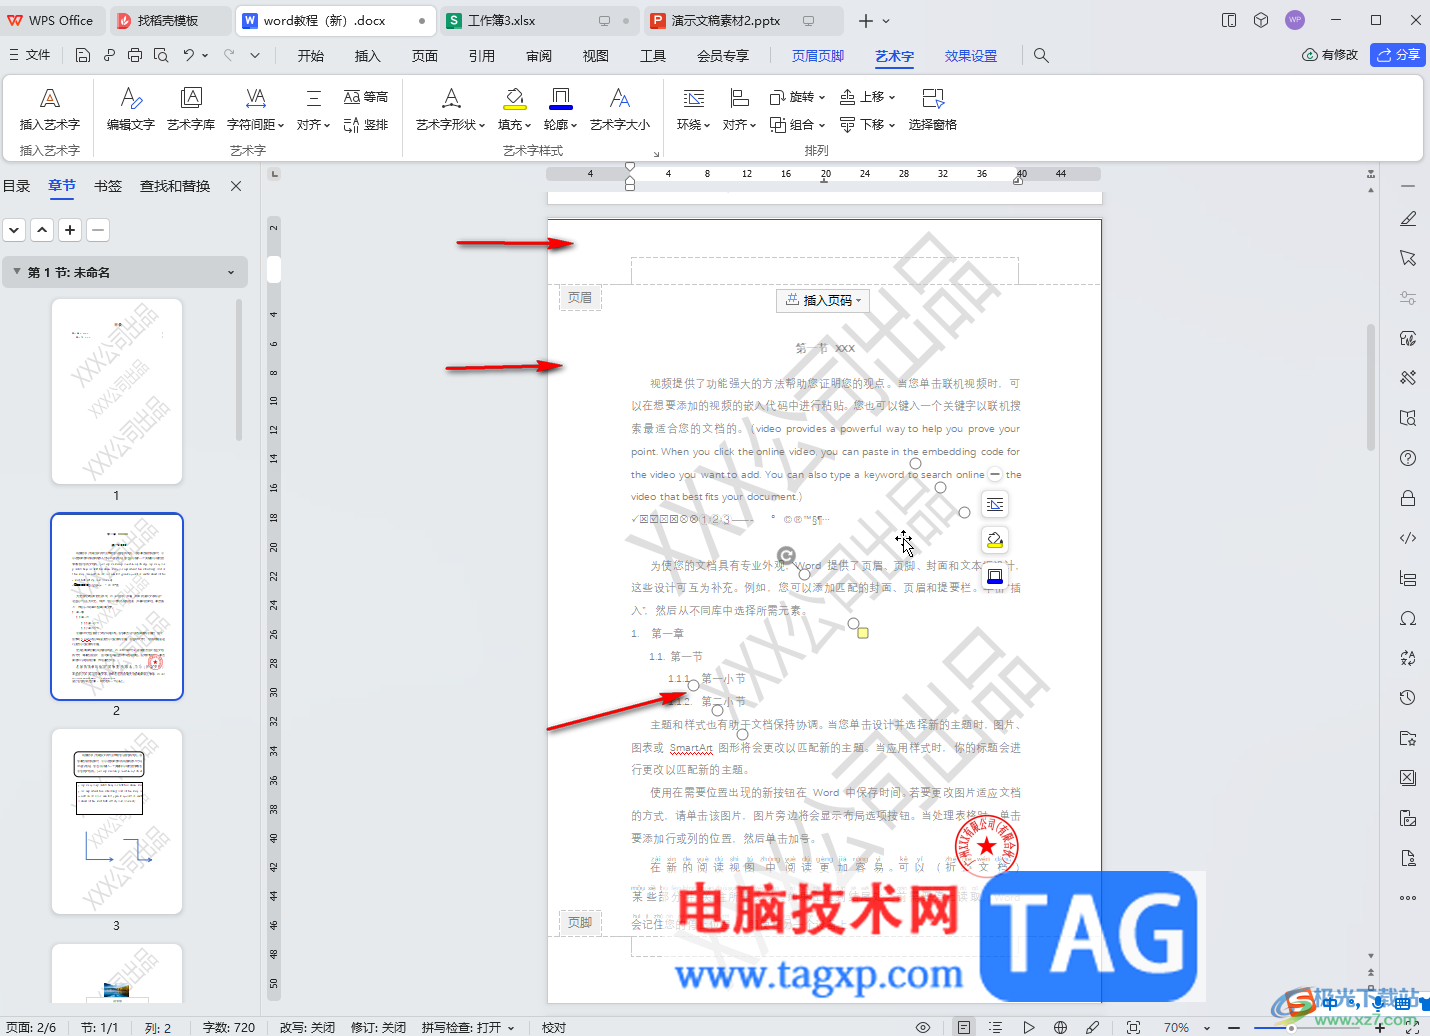Viewport: 1430px width, 1036px height.
Task: Open the Selection Pane (选择窗格)
Action: tap(933, 108)
